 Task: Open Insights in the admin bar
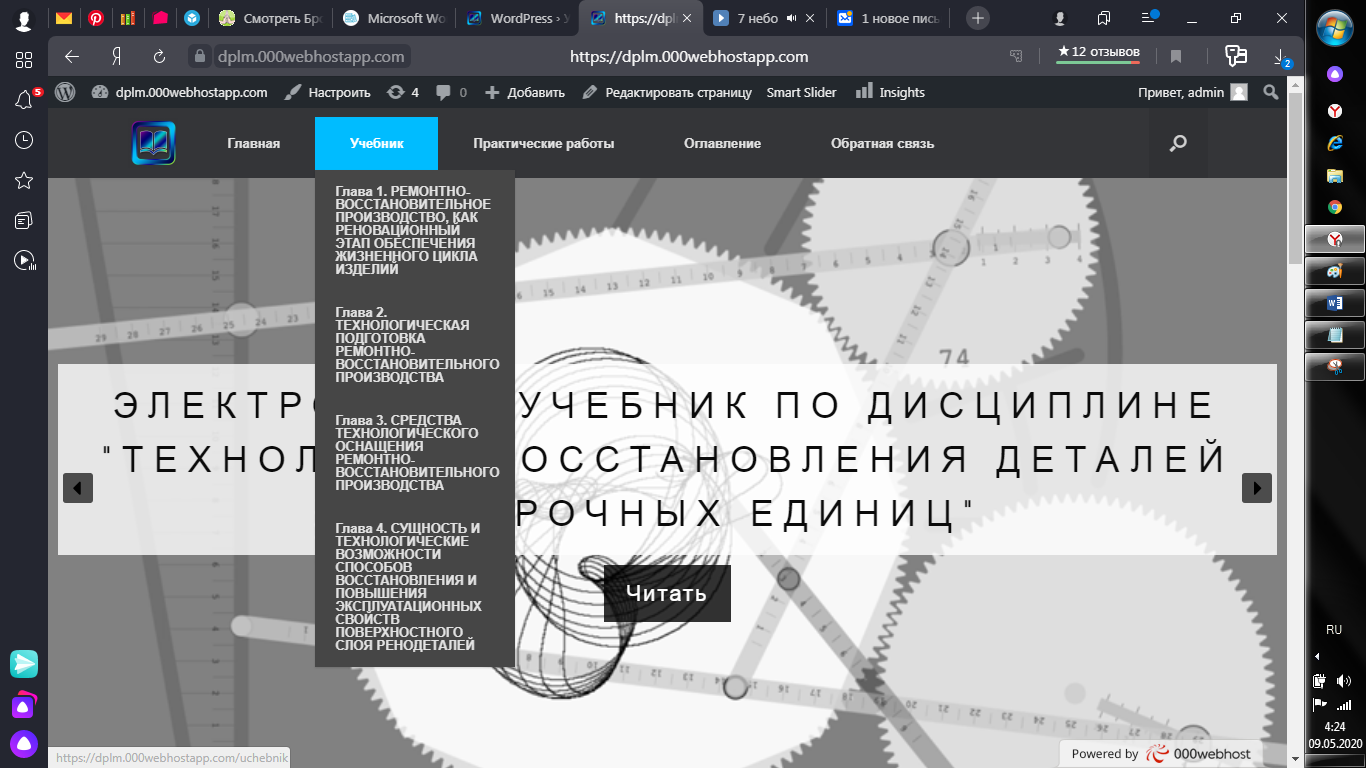(x=890, y=92)
